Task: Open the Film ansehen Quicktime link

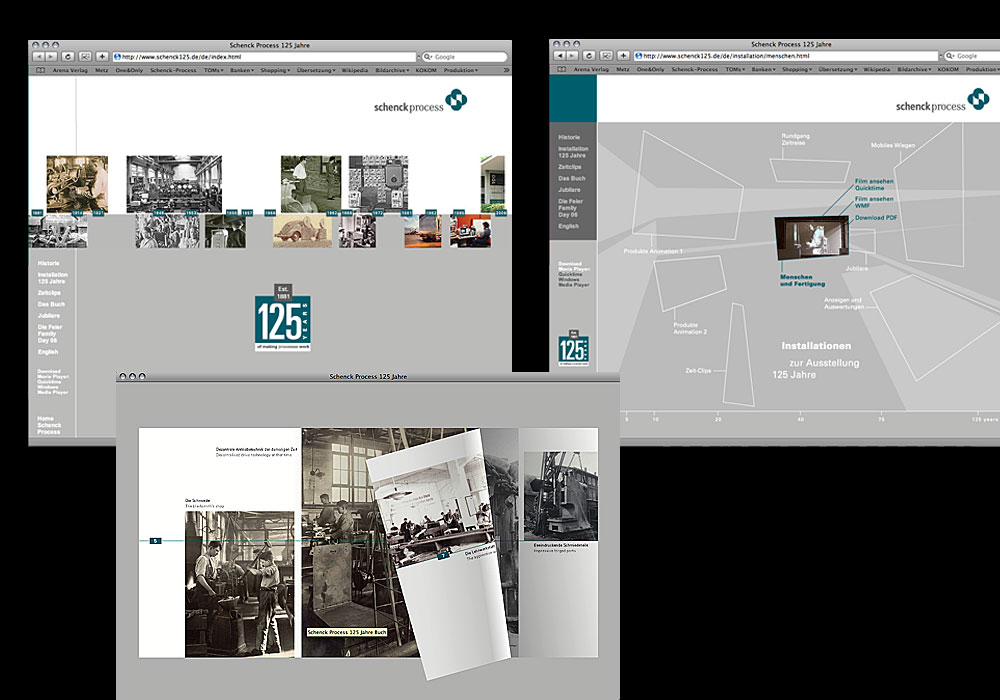Action: click(874, 184)
